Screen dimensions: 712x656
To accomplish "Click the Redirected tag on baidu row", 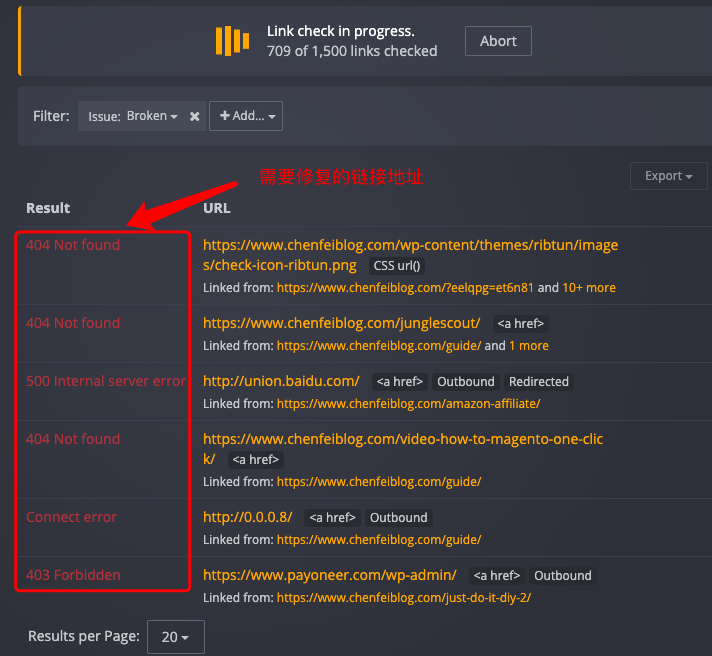I will pos(539,382).
